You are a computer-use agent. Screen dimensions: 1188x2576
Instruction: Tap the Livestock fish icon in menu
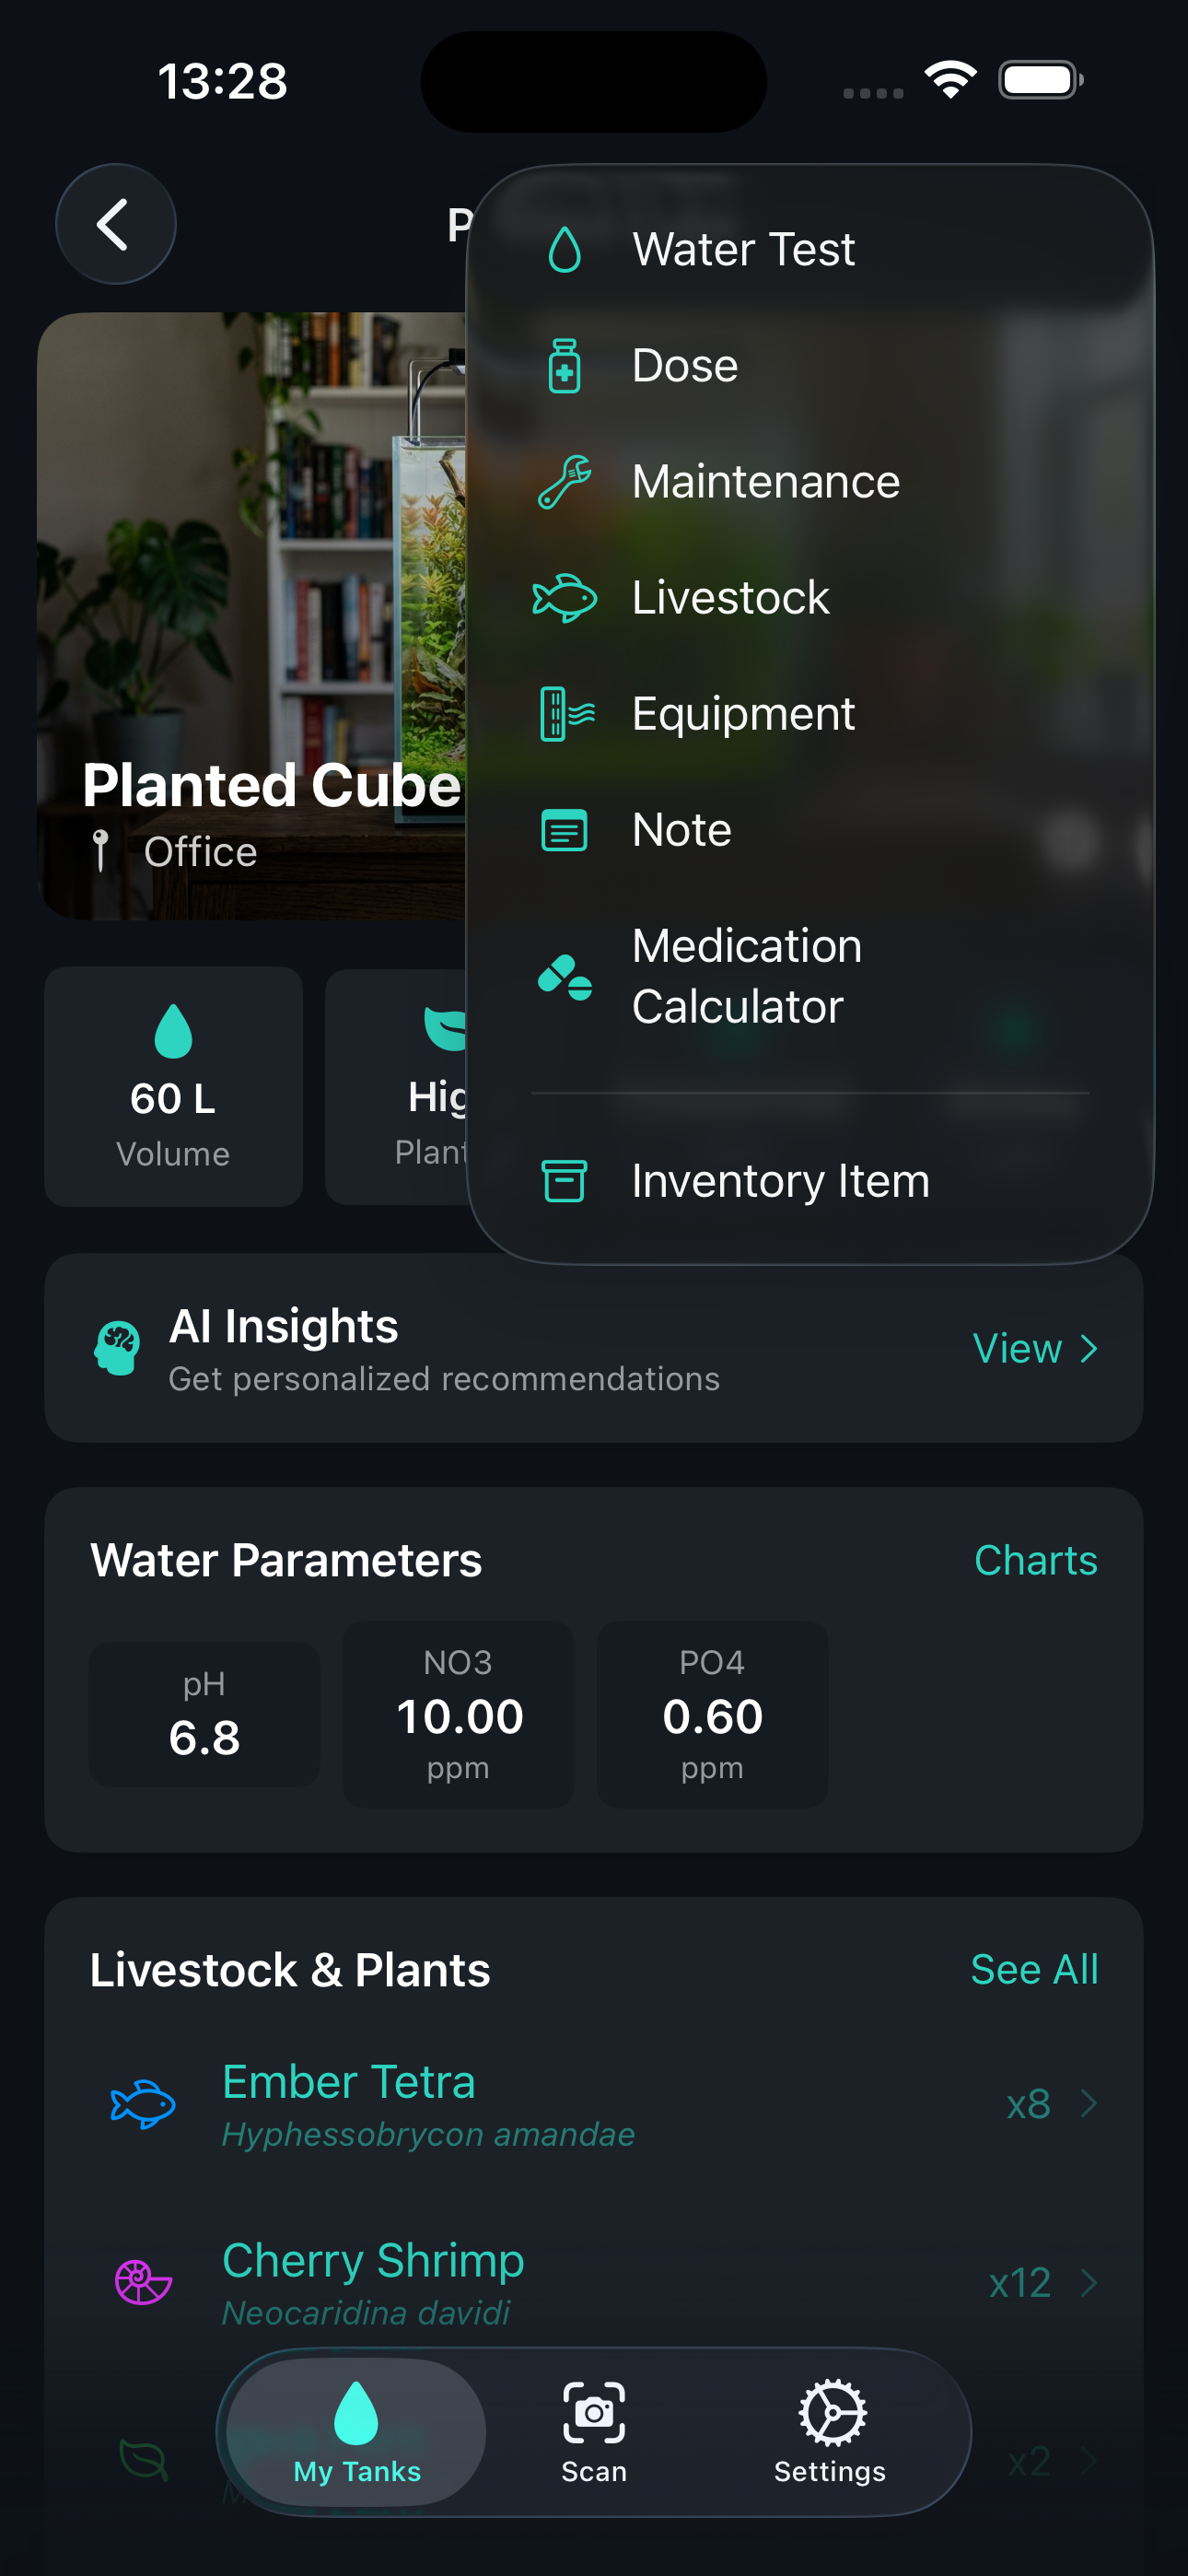point(565,598)
